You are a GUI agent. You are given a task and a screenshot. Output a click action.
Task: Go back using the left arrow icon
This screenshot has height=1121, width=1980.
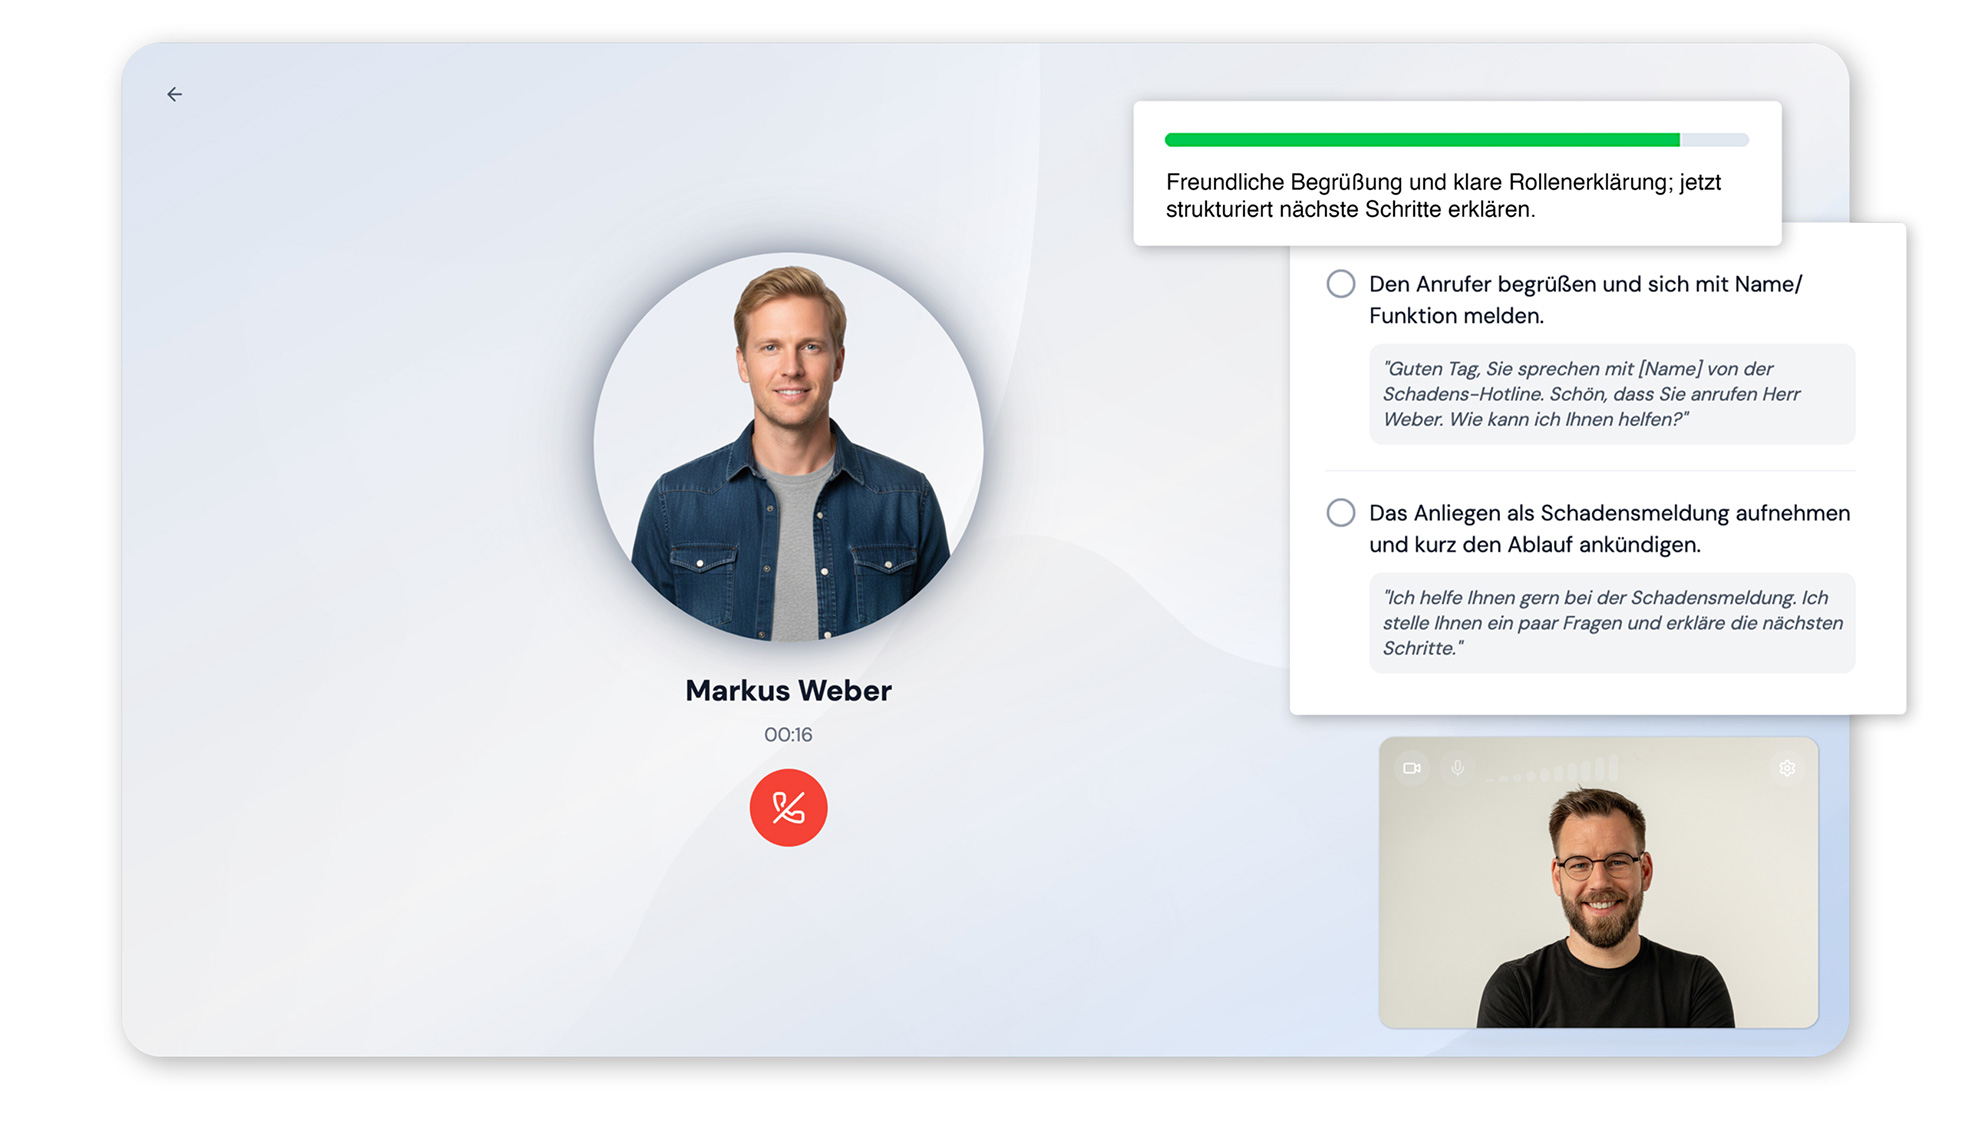[174, 94]
